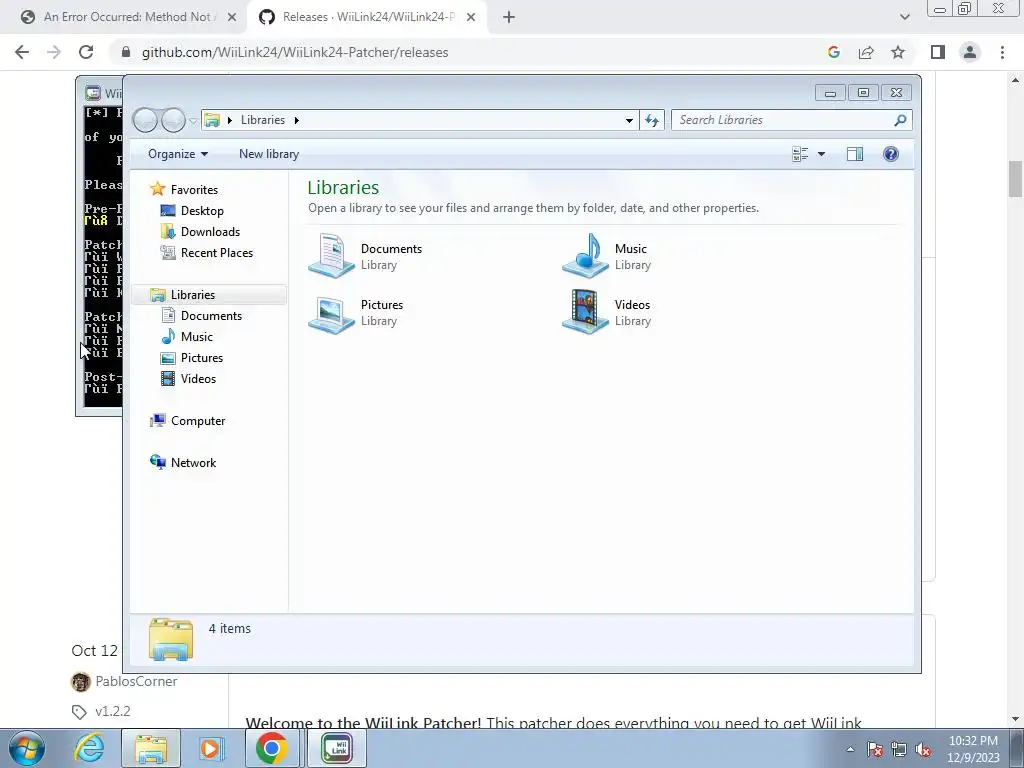Open Windows Media Player from taskbar

(x=211, y=748)
